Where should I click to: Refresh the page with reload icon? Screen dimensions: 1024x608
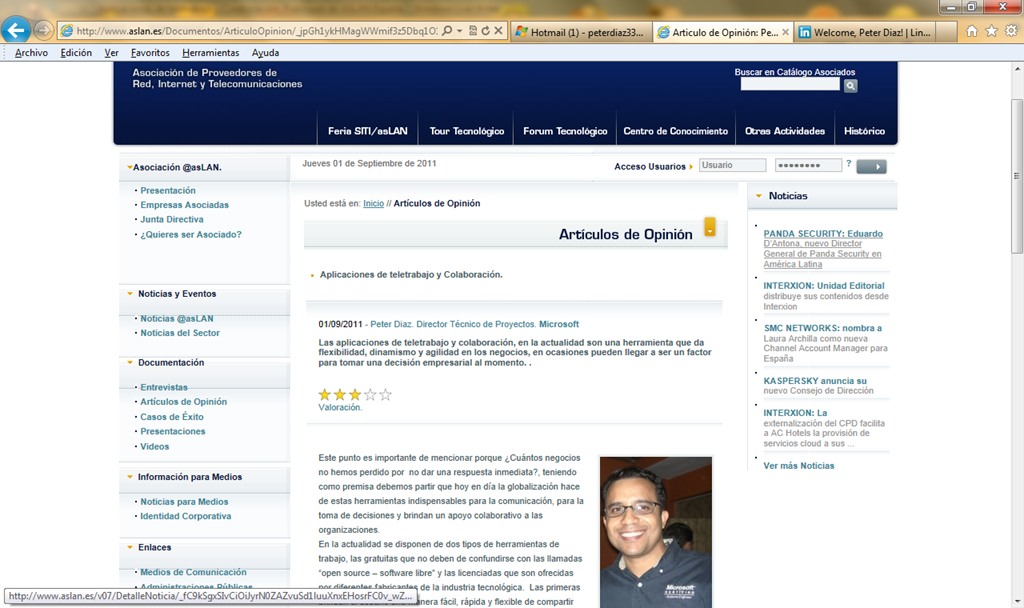[485, 31]
